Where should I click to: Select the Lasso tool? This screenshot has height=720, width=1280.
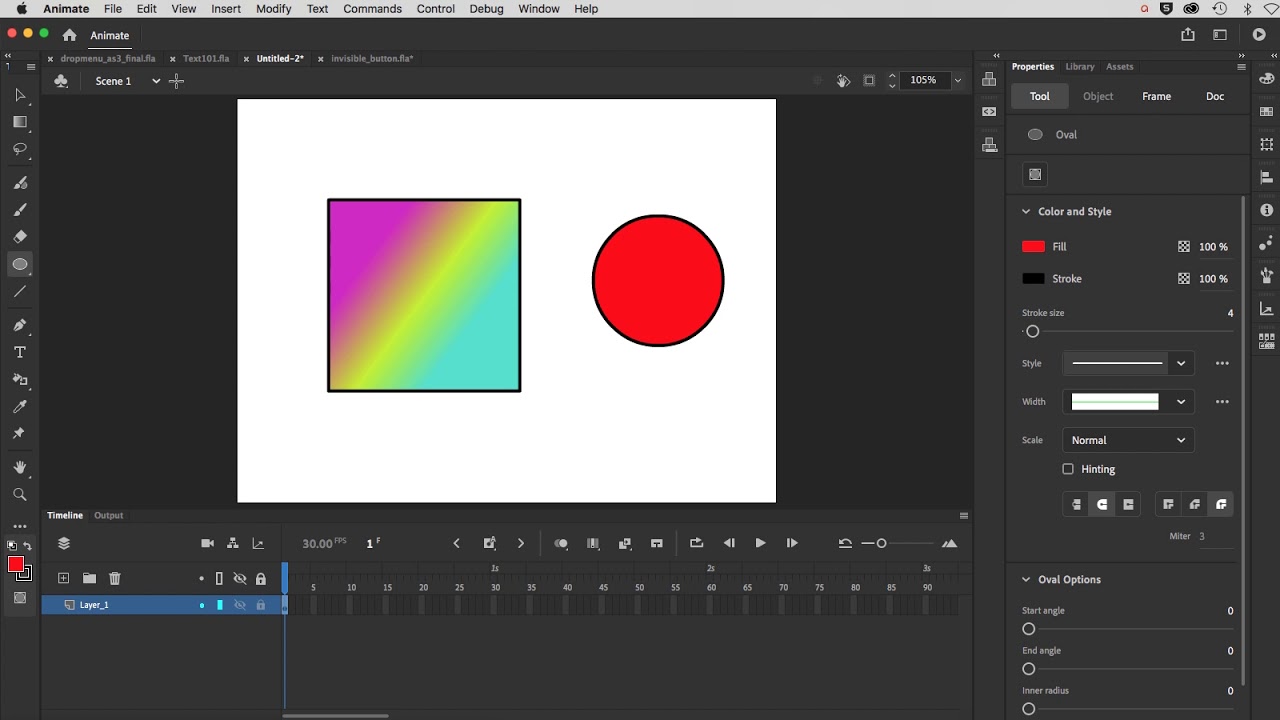pyautogui.click(x=20, y=149)
